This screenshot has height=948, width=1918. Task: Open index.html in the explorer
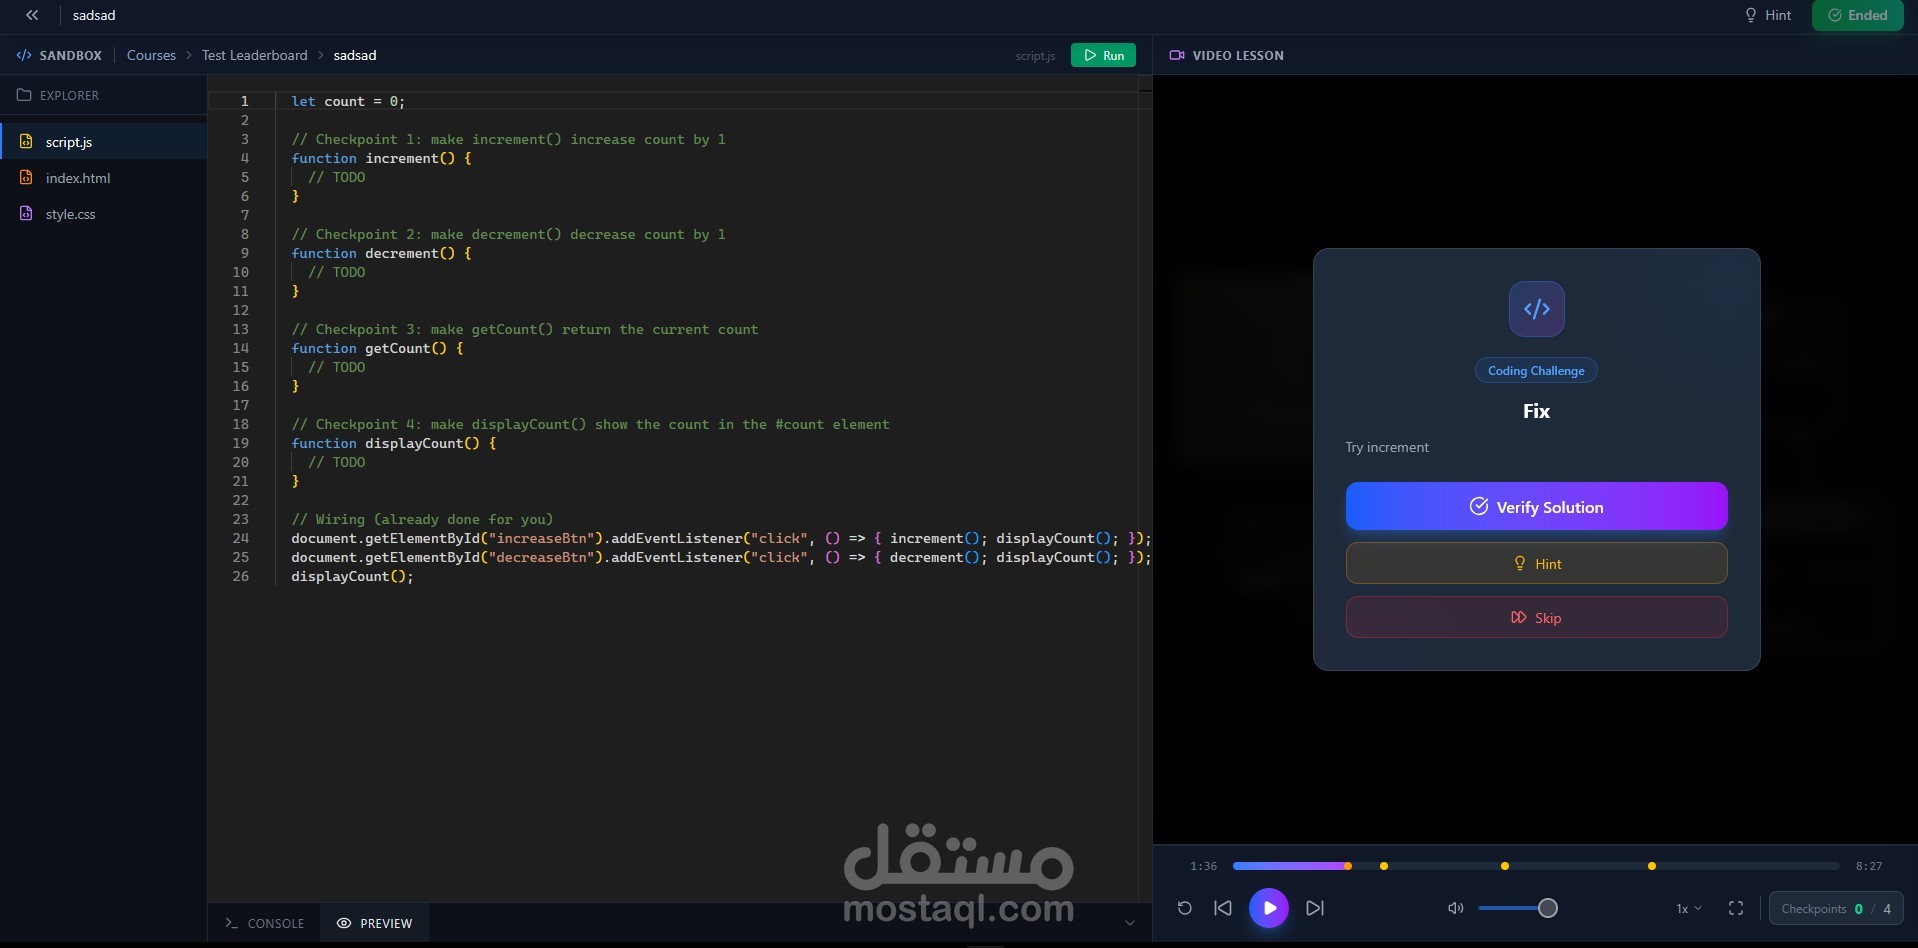pos(104,178)
